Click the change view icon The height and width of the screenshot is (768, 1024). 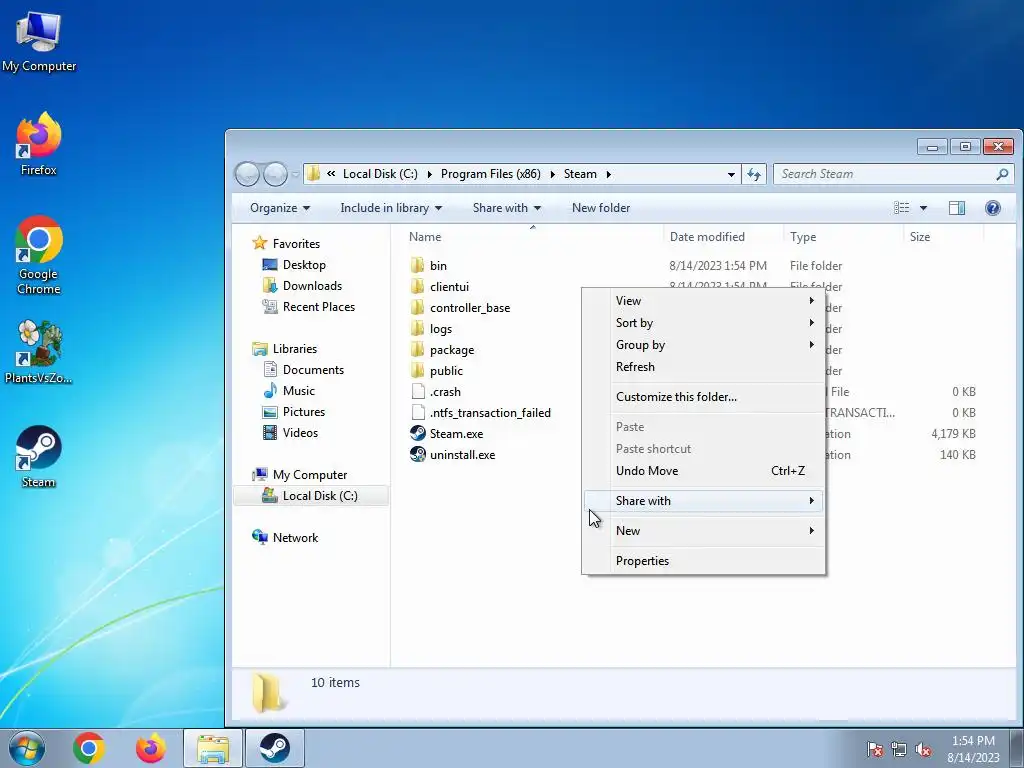(x=902, y=208)
